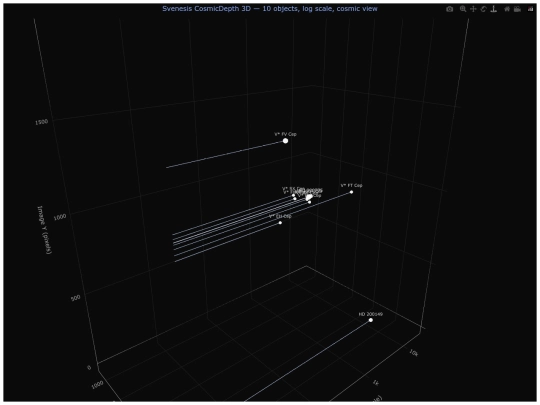
Task: Click the 'HD 200049' label text
Action: coord(371,314)
